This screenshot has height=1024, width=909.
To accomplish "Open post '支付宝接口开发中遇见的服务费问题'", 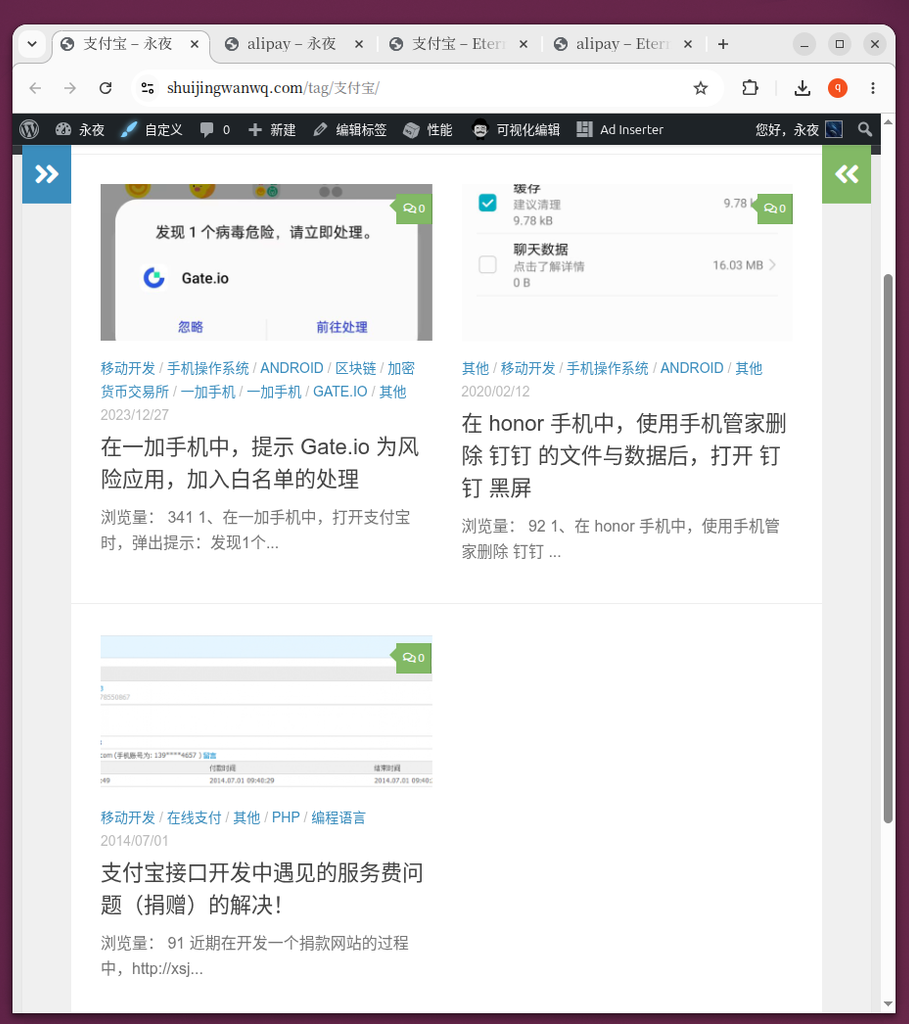I will [x=262, y=889].
